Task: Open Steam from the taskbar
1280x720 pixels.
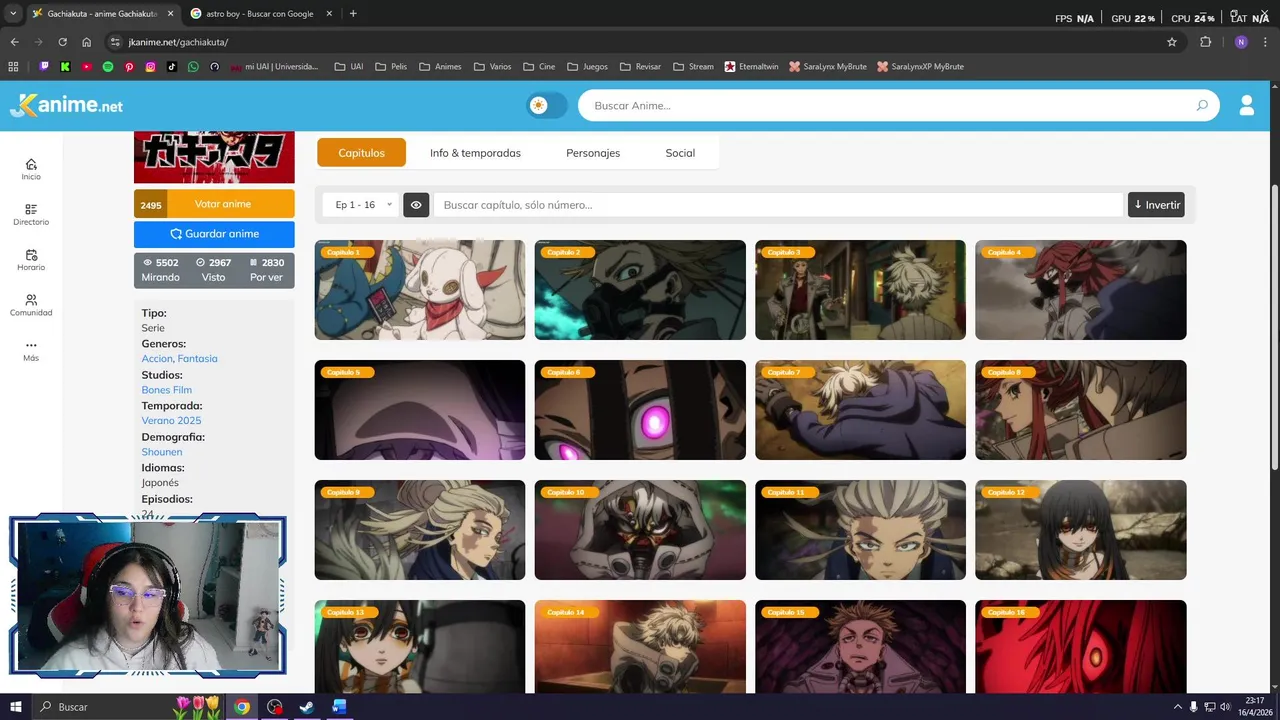Action: [305, 707]
